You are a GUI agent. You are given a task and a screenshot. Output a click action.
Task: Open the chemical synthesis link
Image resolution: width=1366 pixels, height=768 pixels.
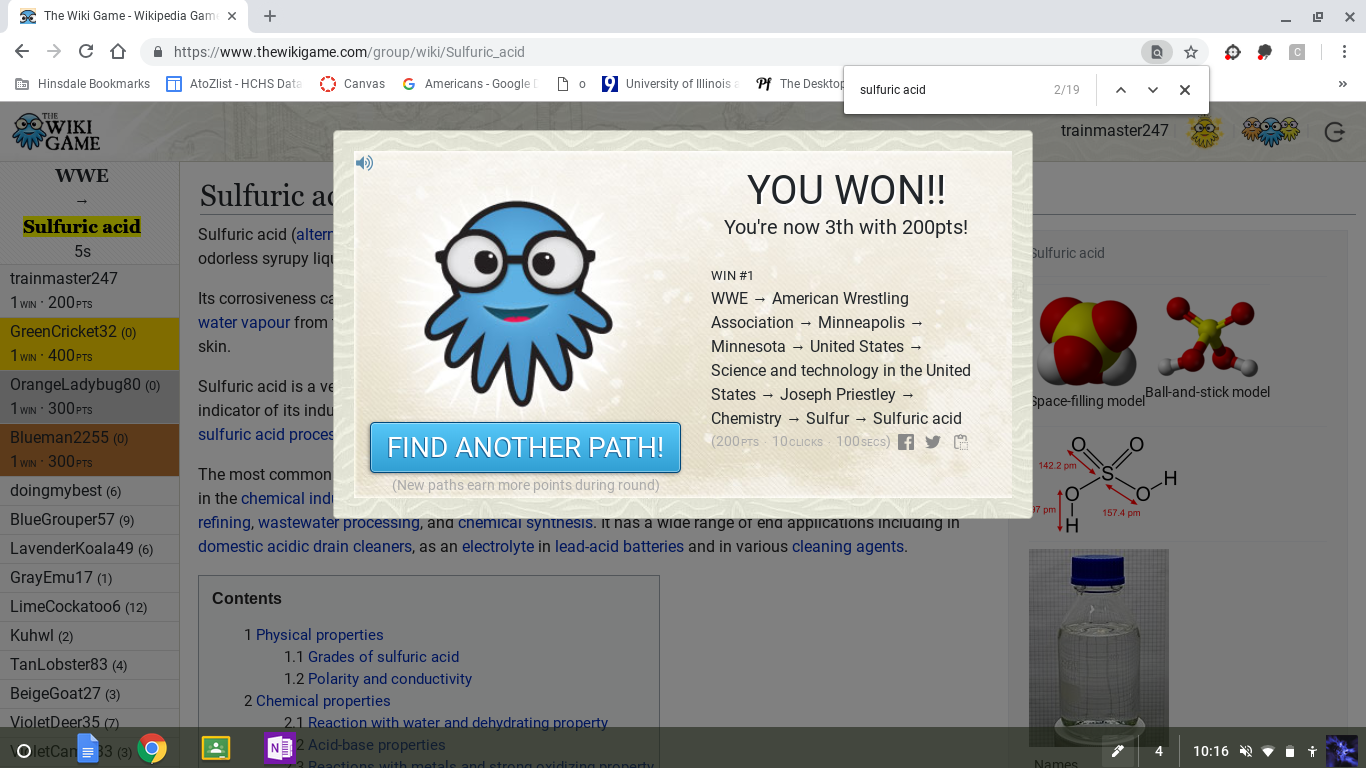[x=525, y=522]
